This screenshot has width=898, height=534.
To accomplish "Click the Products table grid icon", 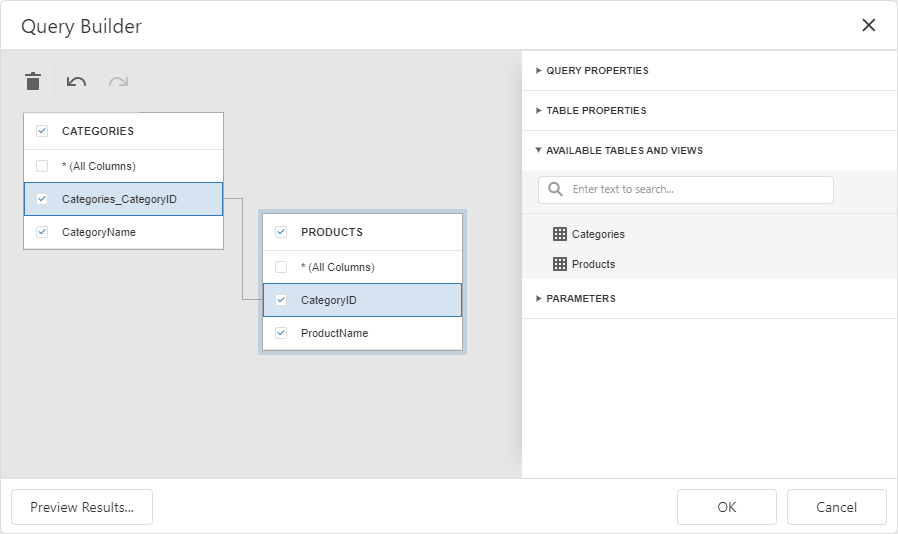I will [x=560, y=264].
